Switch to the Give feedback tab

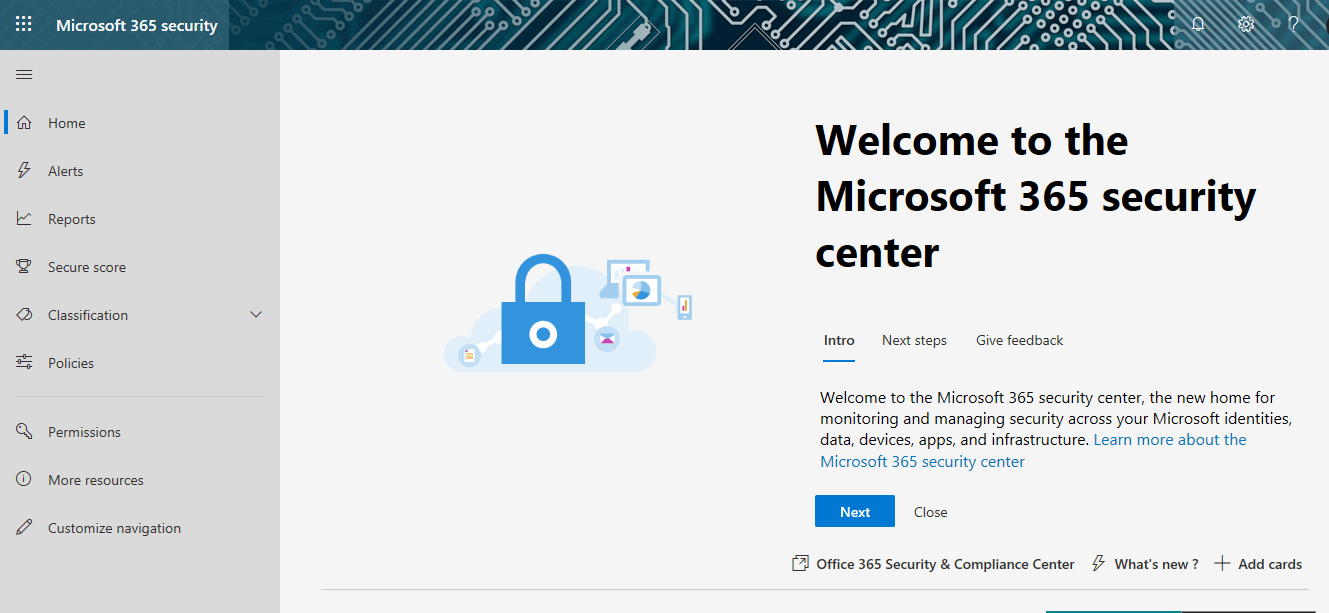[x=1020, y=341]
